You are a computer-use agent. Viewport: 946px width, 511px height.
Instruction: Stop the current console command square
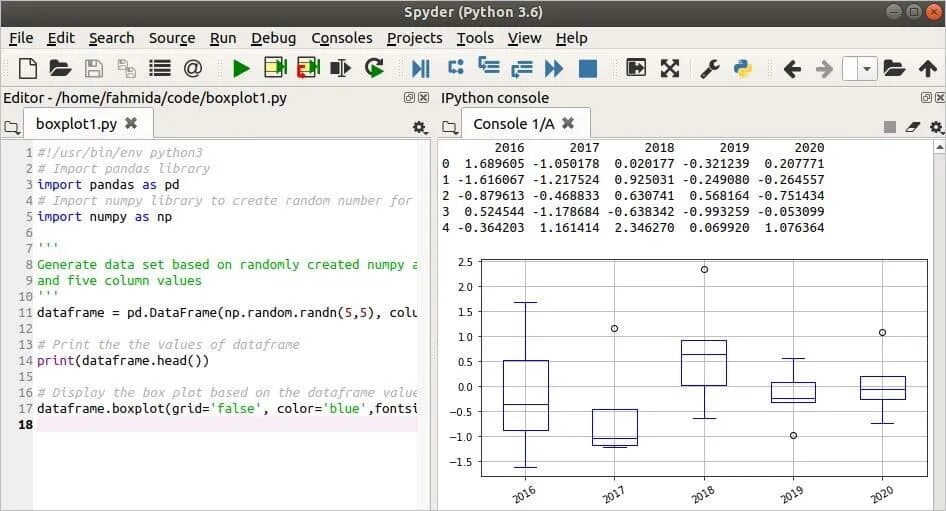[x=889, y=127]
